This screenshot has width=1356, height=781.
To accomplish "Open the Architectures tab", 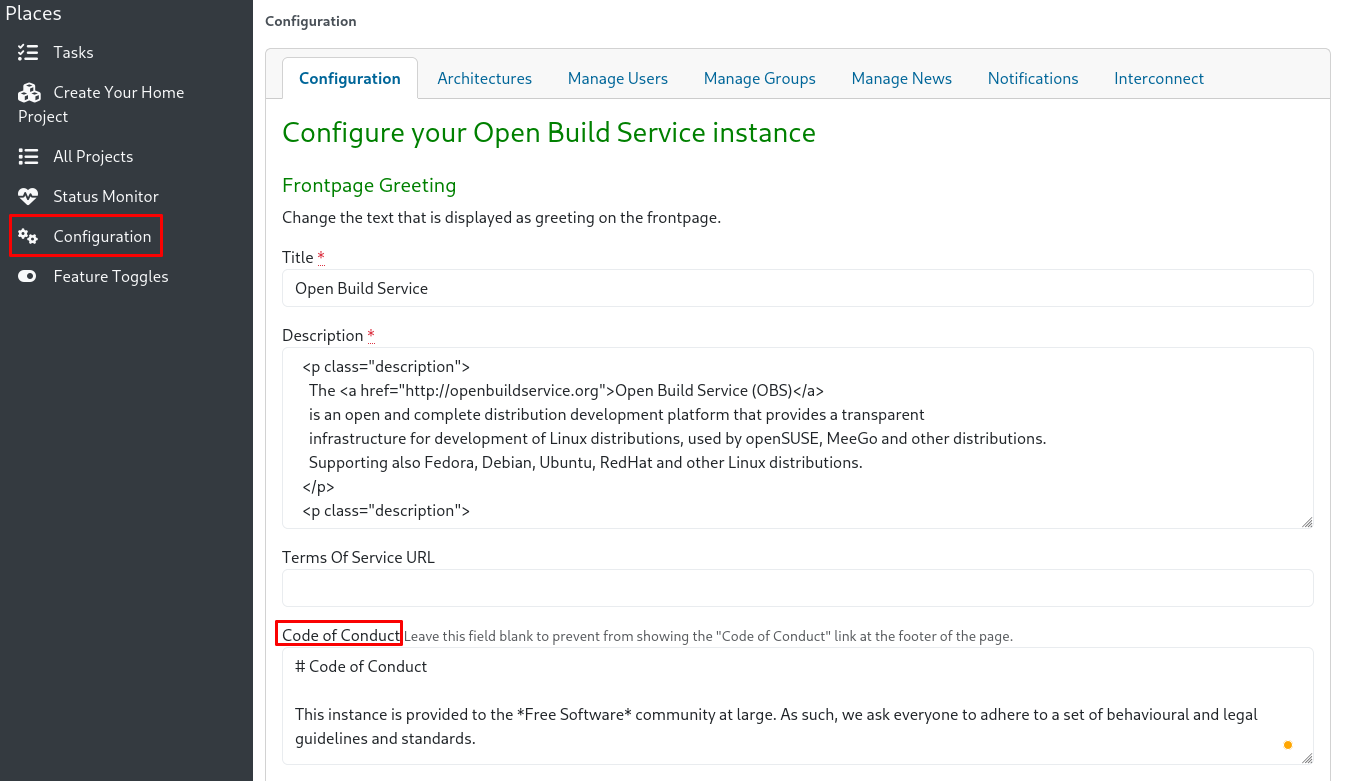I will [484, 79].
